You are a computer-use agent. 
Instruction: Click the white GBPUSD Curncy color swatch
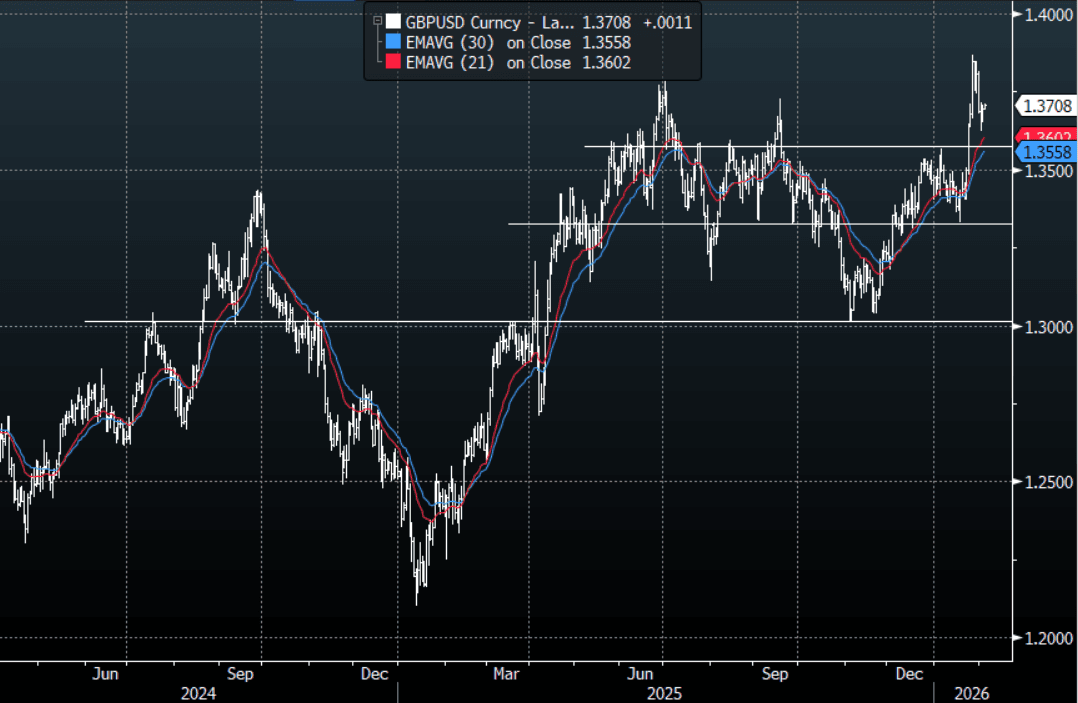394,22
